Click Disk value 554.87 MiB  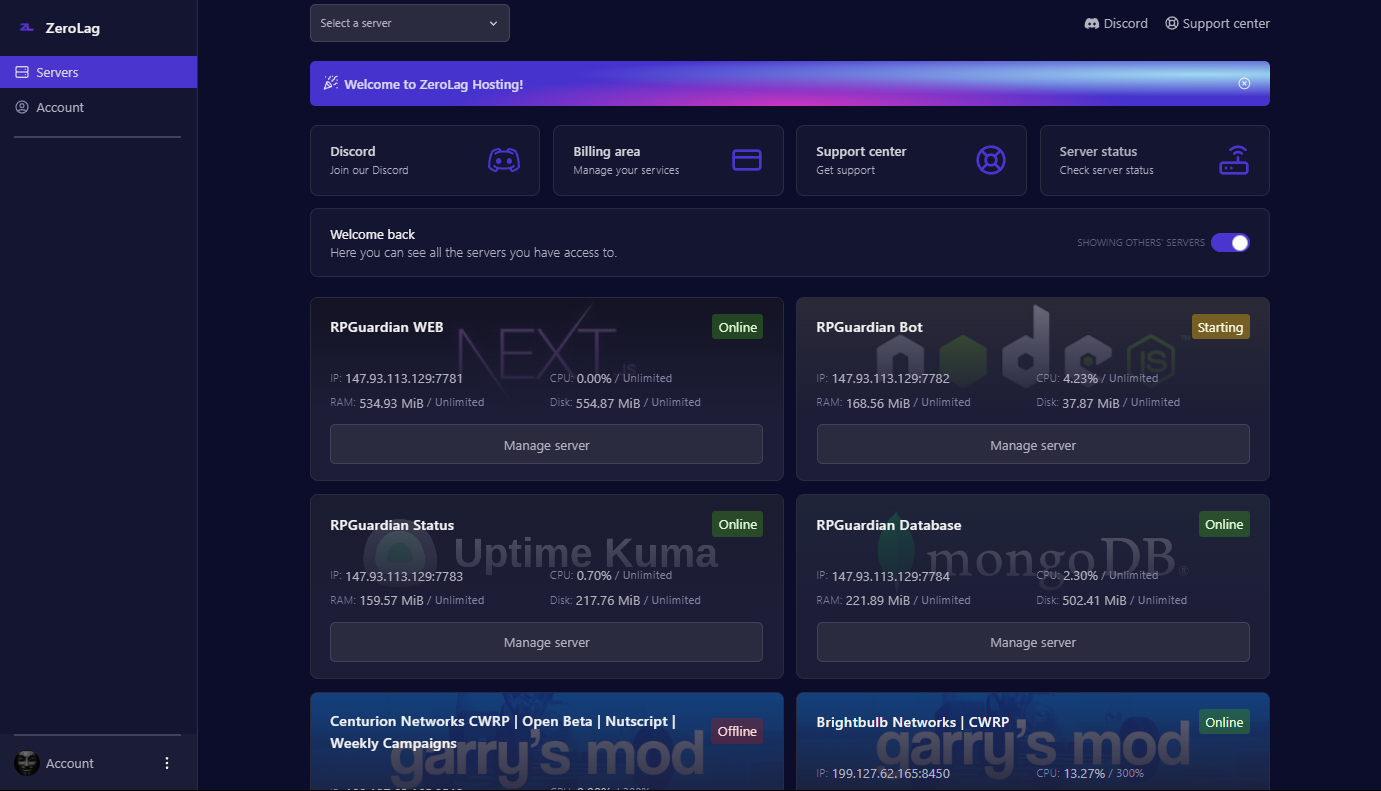(608, 403)
